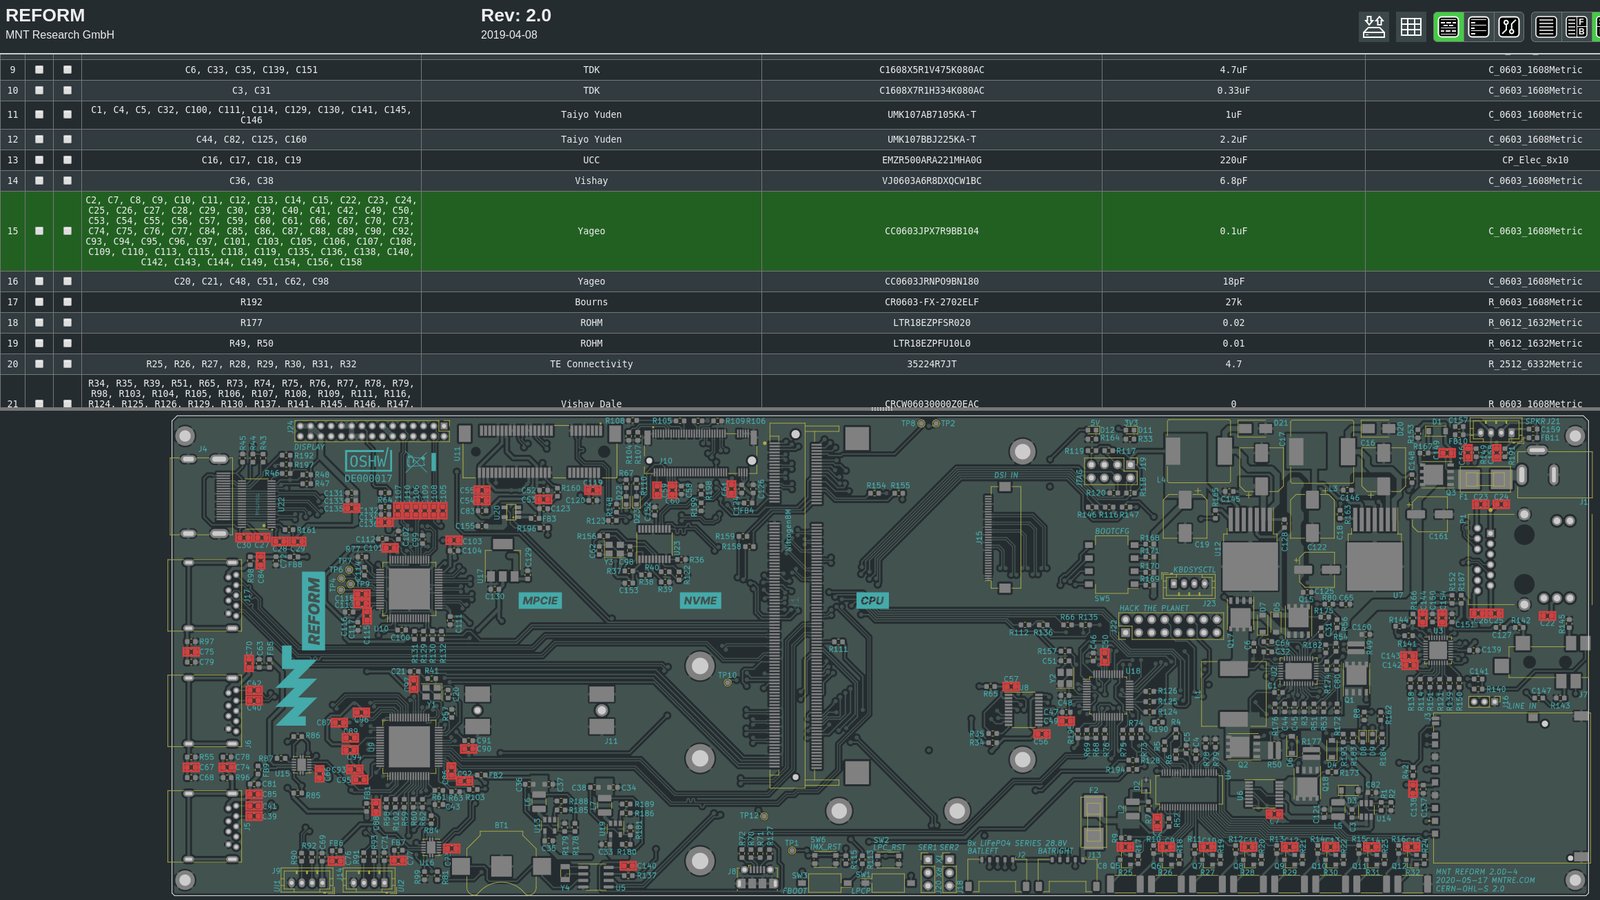Click manufacturer cell 'Bourns'

[x=591, y=302]
